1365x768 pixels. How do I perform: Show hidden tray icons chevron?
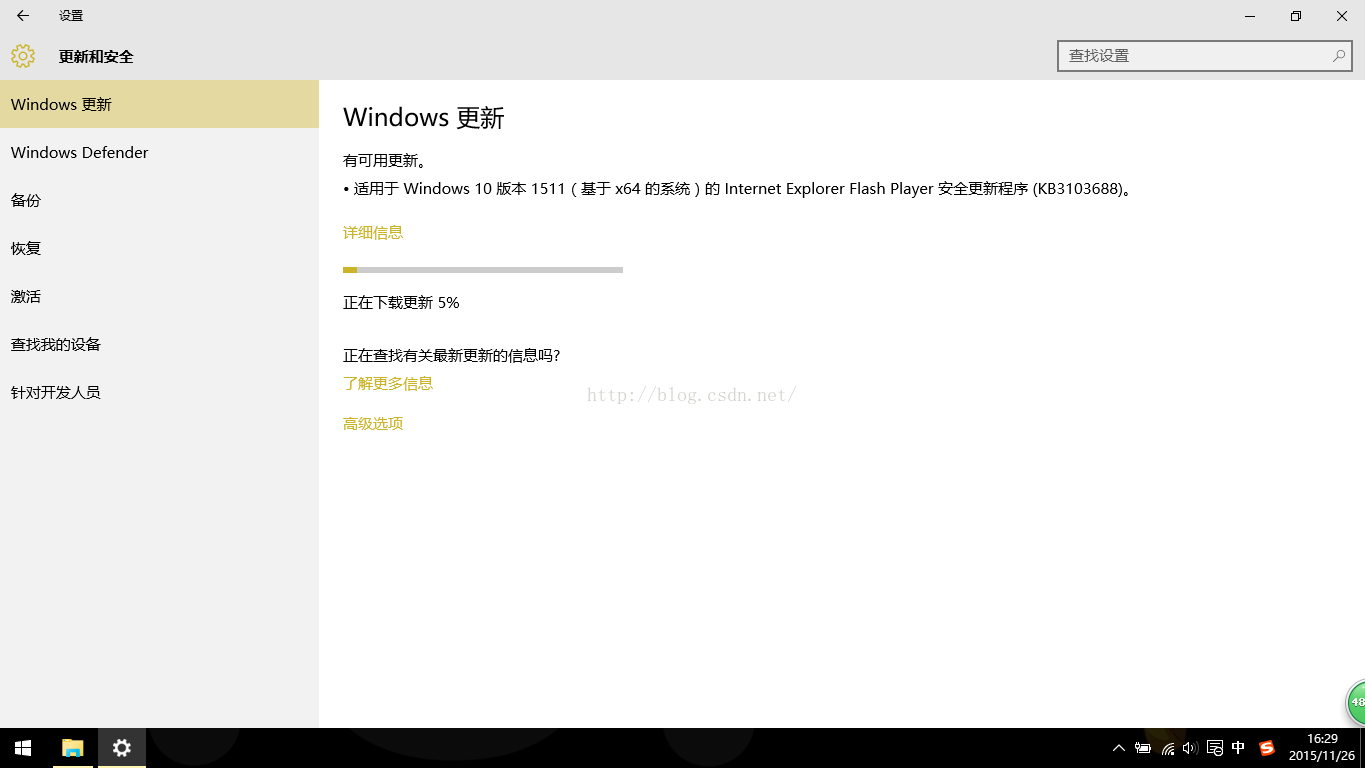[x=1119, y=748]
